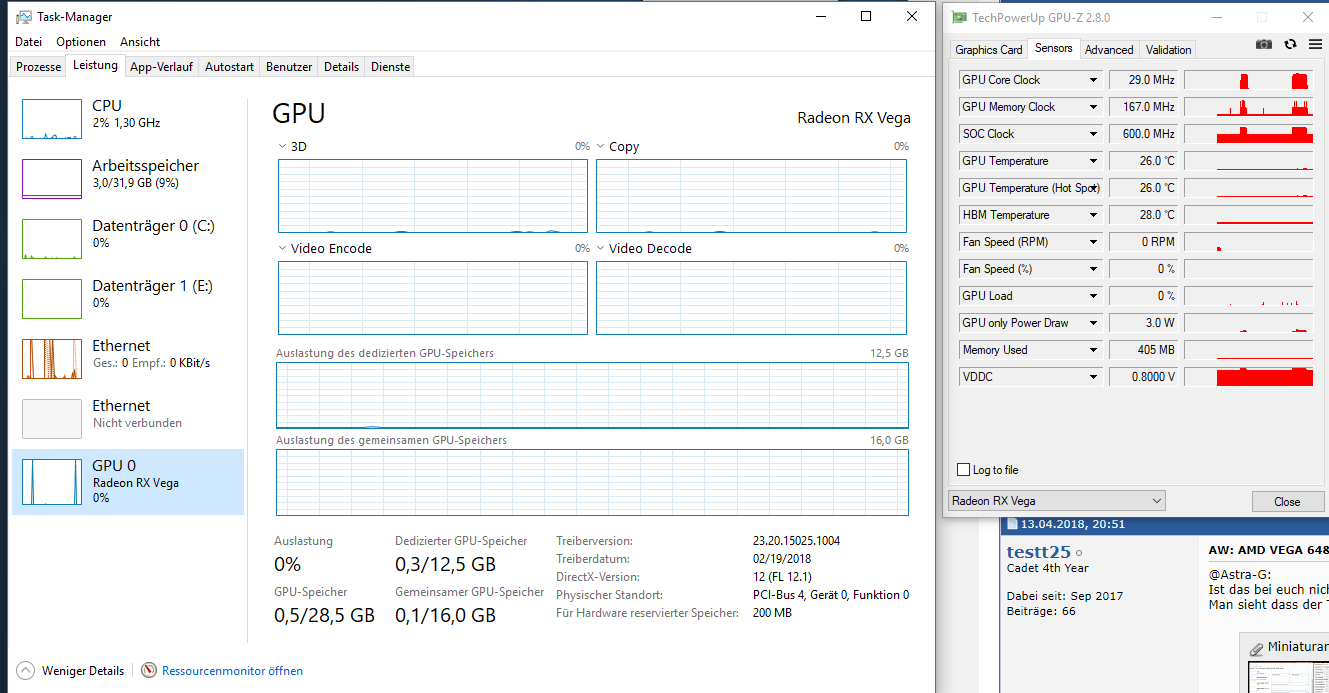Open the GPU Core Clock sensor dropdown
This screenshot has width=1329, height=693.
click(x=1093, y=80)
